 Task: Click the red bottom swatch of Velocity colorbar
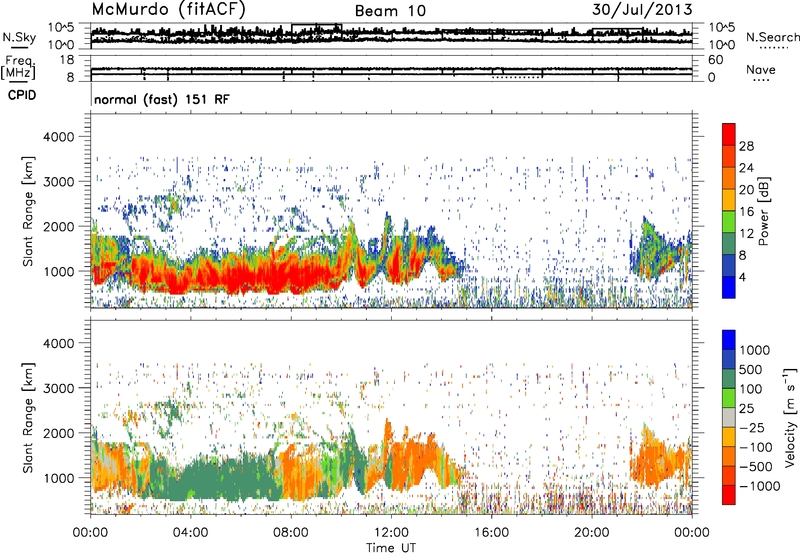pos(729,495)
